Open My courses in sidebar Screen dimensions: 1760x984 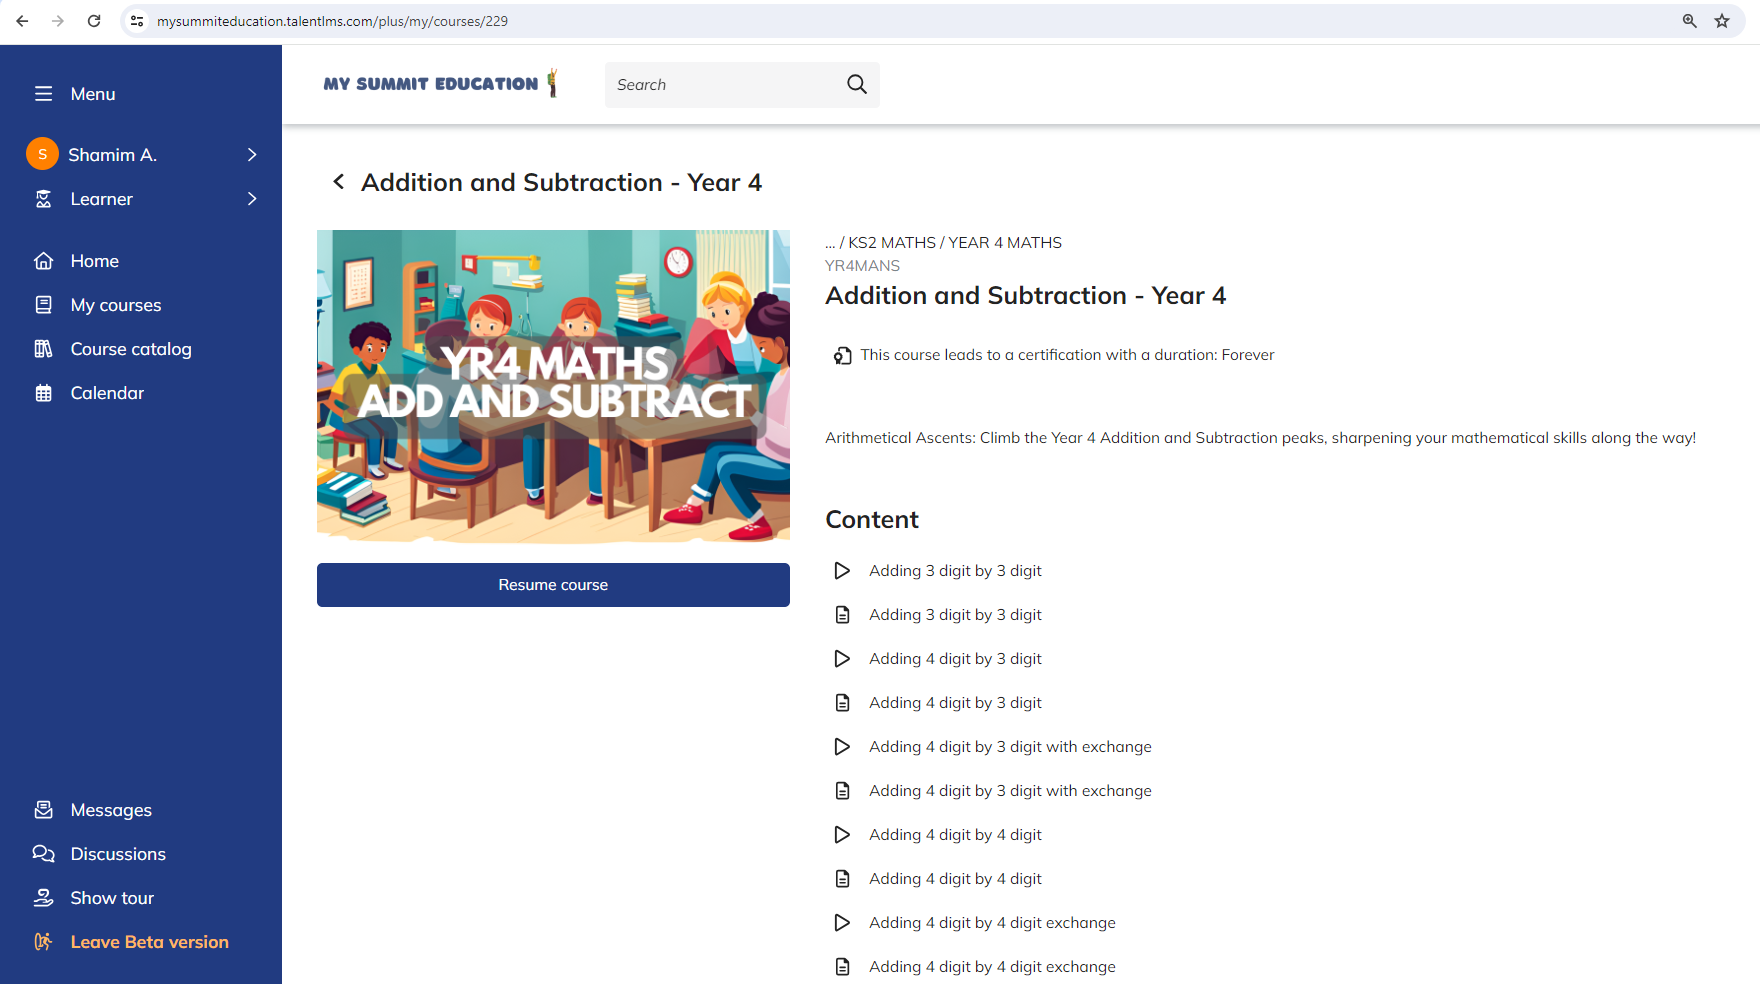[x=116, y=305]
